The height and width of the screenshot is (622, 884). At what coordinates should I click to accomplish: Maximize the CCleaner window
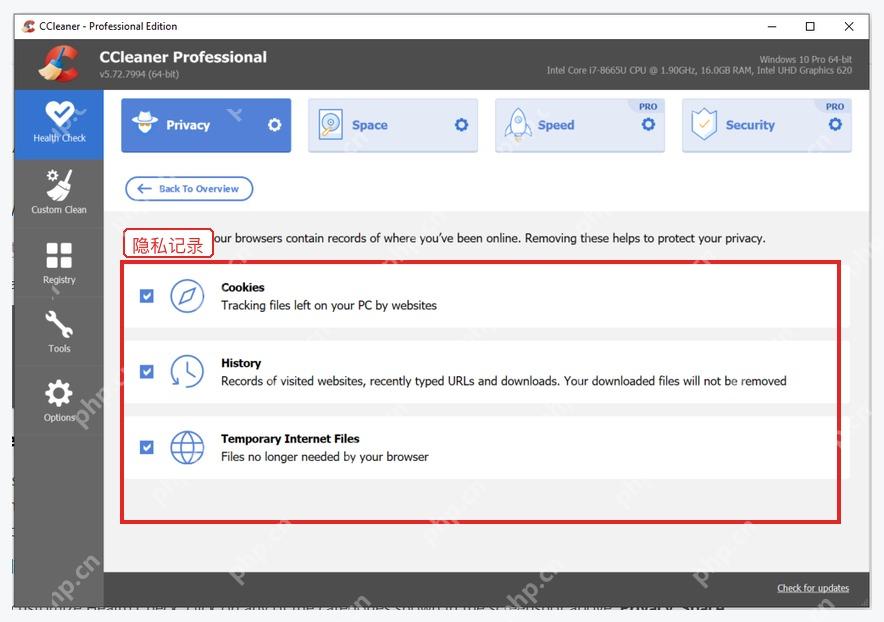[x=810, y=27]
